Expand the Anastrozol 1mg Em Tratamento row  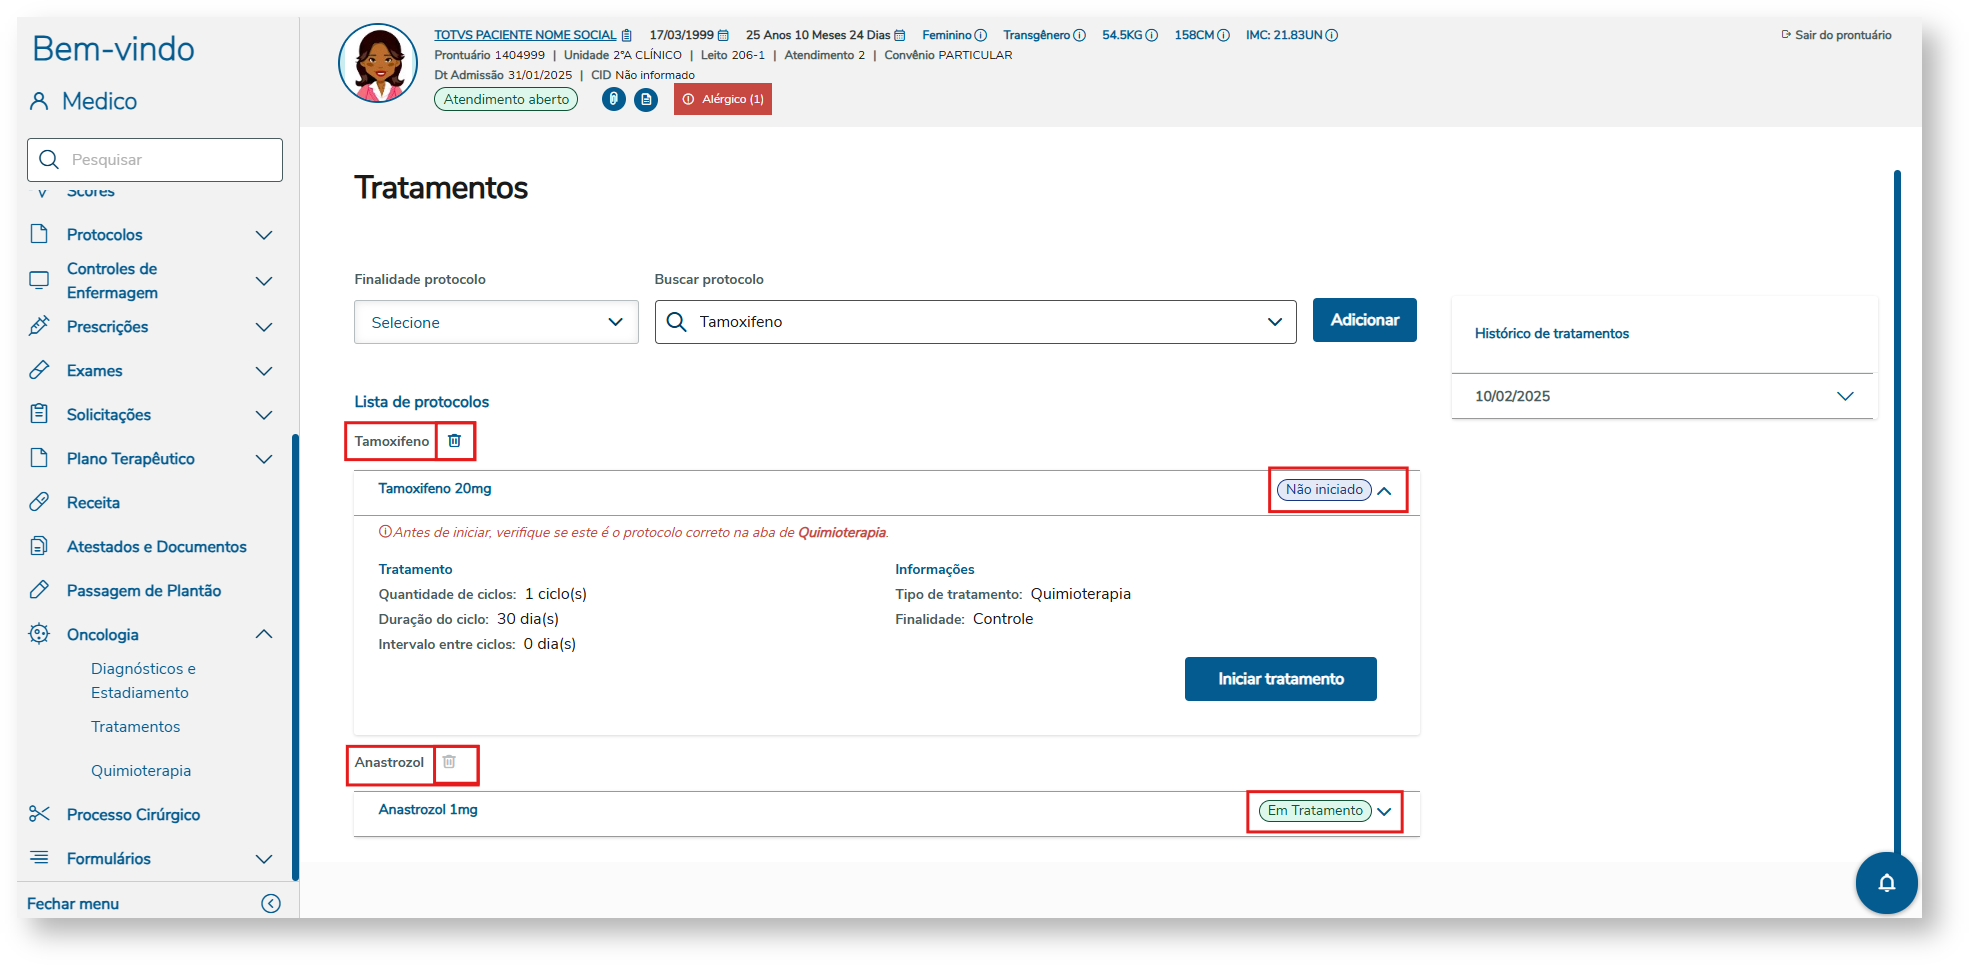point(1384,811)
